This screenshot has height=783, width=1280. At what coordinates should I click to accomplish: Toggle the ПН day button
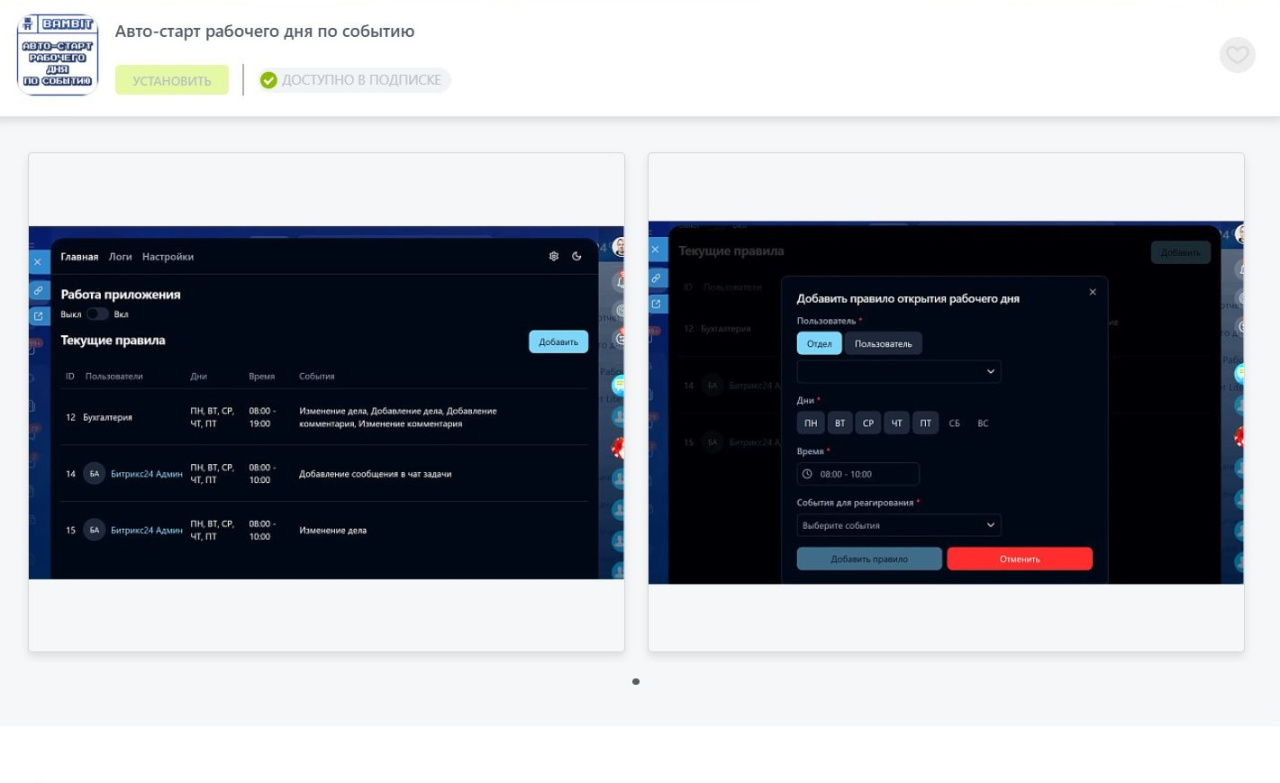[810, 423]
